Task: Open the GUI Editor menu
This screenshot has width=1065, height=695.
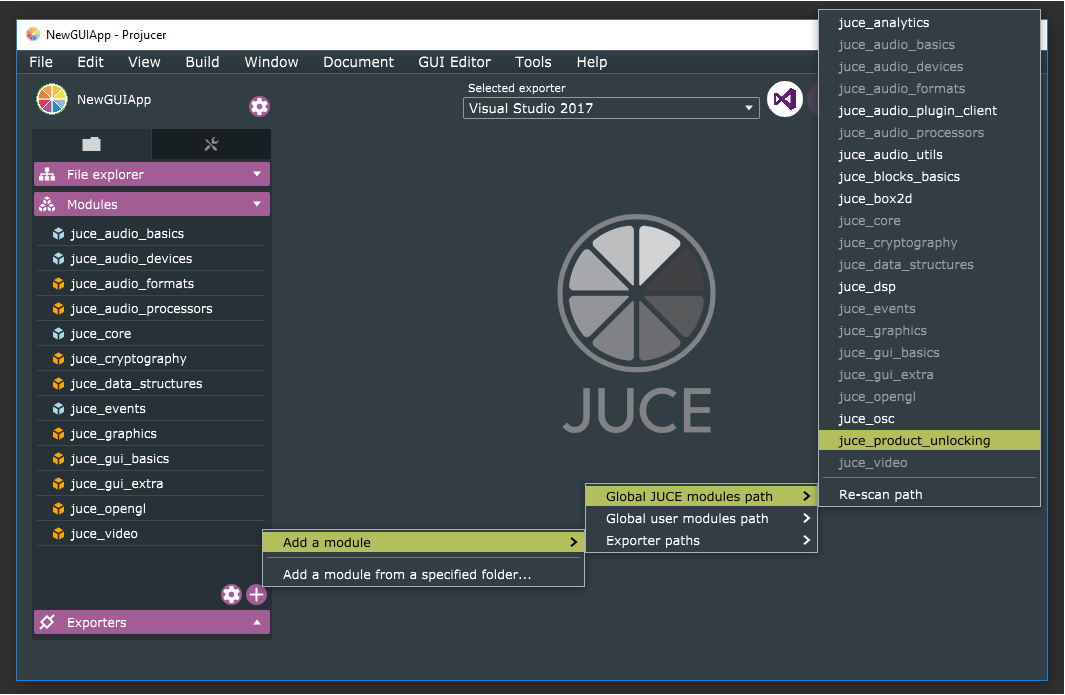Action: [454, 62]
